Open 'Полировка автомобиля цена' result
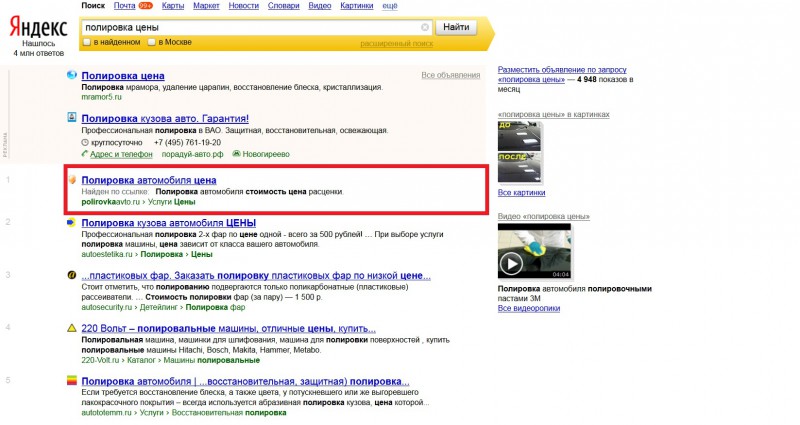 click(x=149, y=180)
